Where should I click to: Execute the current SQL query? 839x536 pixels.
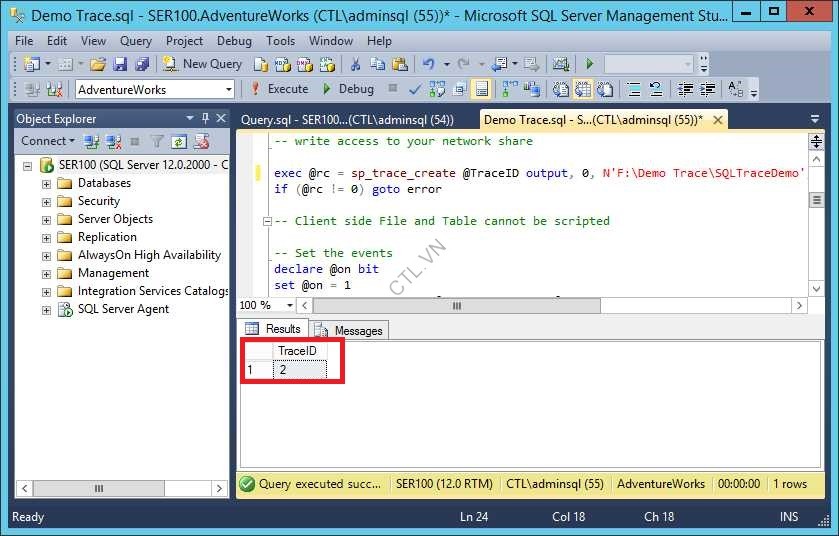coord(279,89)
